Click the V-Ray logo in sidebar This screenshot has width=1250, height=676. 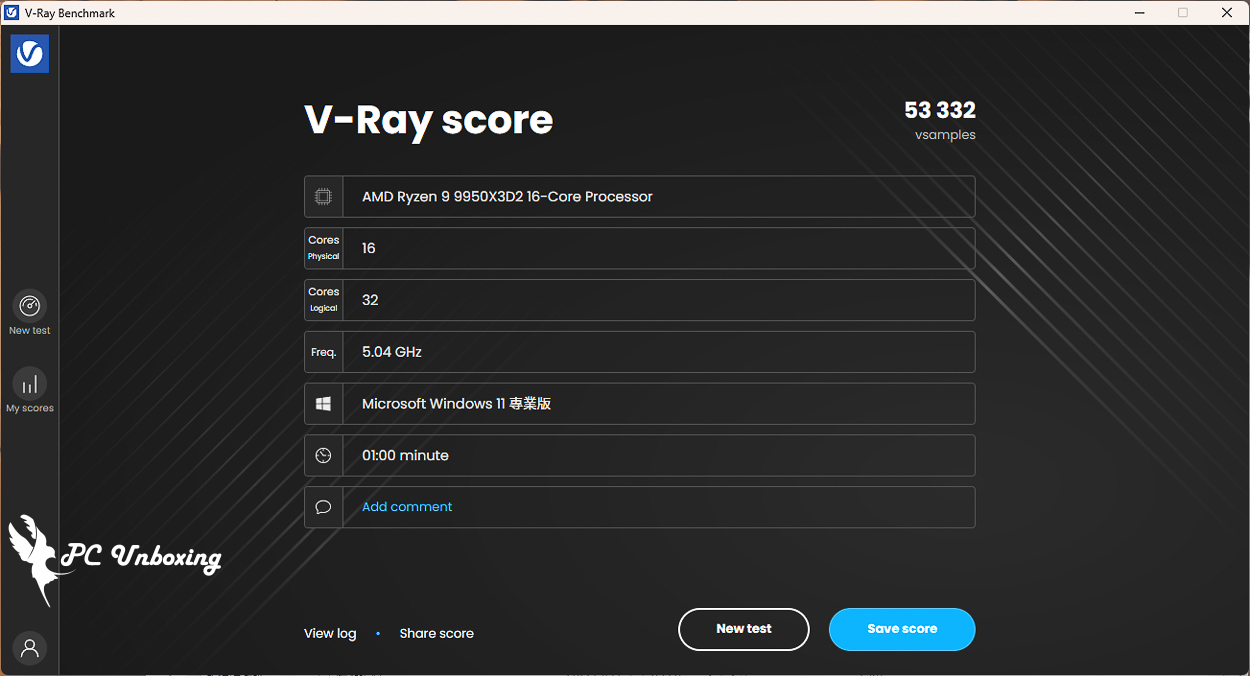(x=30, y=54)
